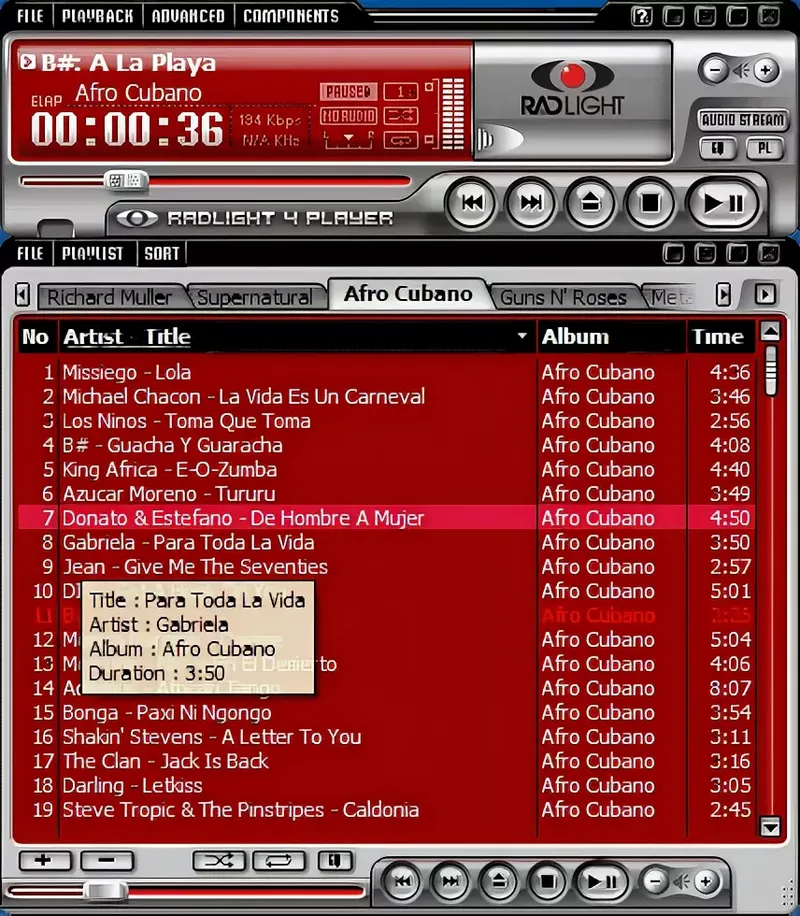Open the COMPONENTS menu
800x916 pixels.
291,16
